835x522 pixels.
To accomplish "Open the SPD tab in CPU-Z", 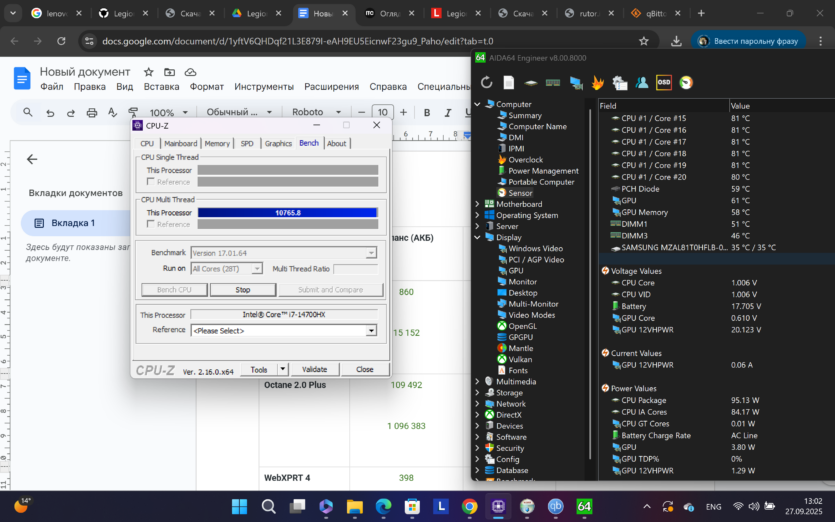I will coord(247,143).
